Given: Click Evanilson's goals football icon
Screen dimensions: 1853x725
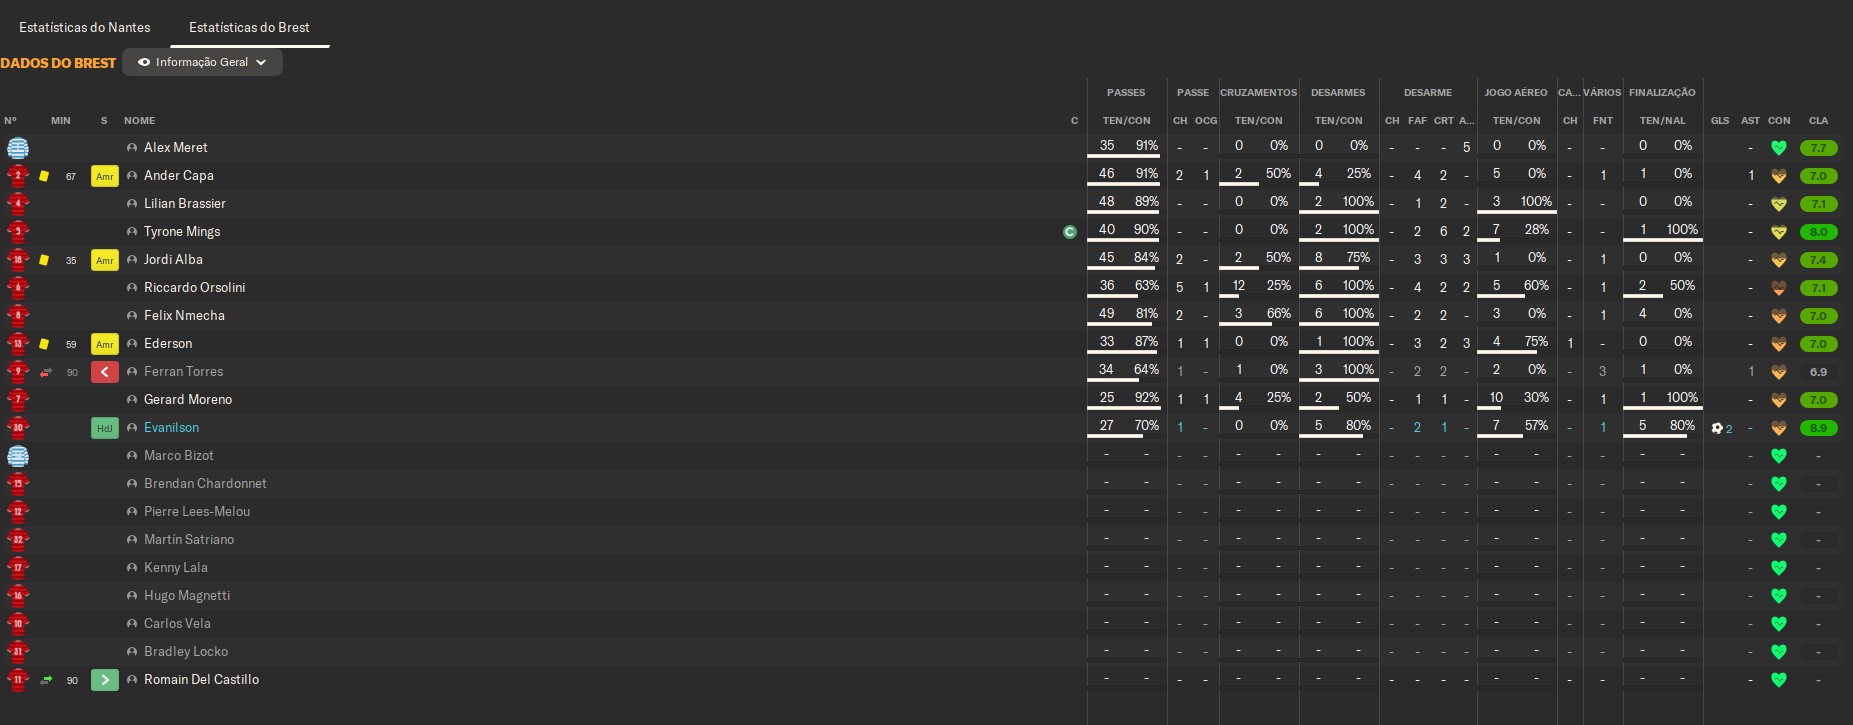Looking at the screenshot, I should click(1717, 428).
